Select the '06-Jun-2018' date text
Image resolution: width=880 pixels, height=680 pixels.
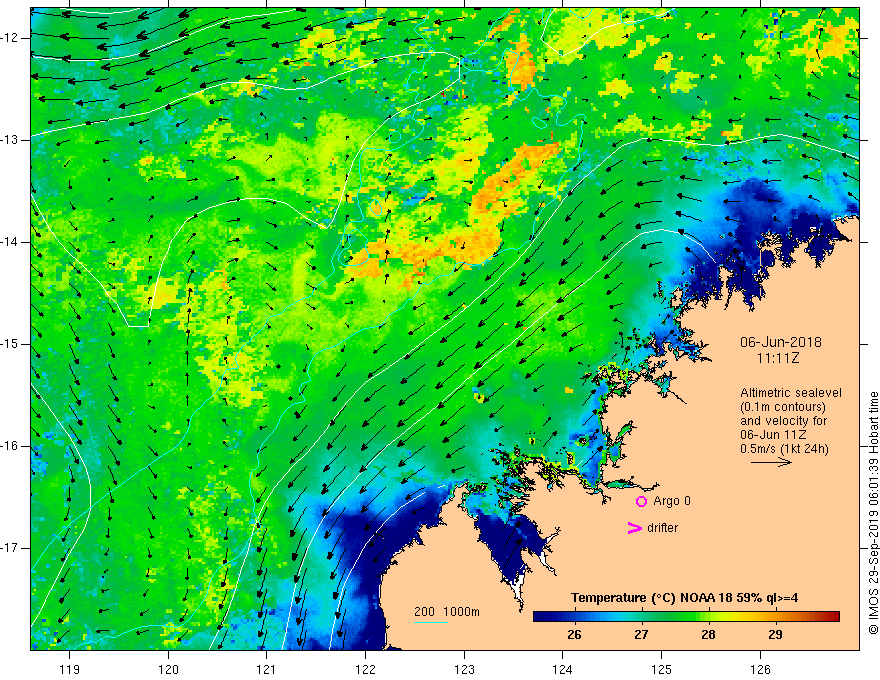781,342
